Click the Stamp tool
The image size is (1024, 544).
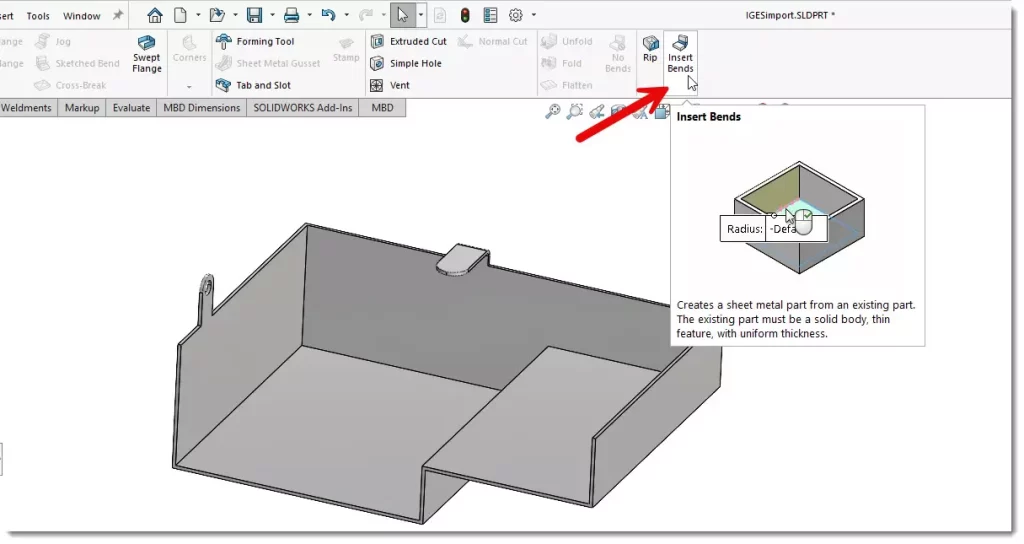tap(346, 50)
